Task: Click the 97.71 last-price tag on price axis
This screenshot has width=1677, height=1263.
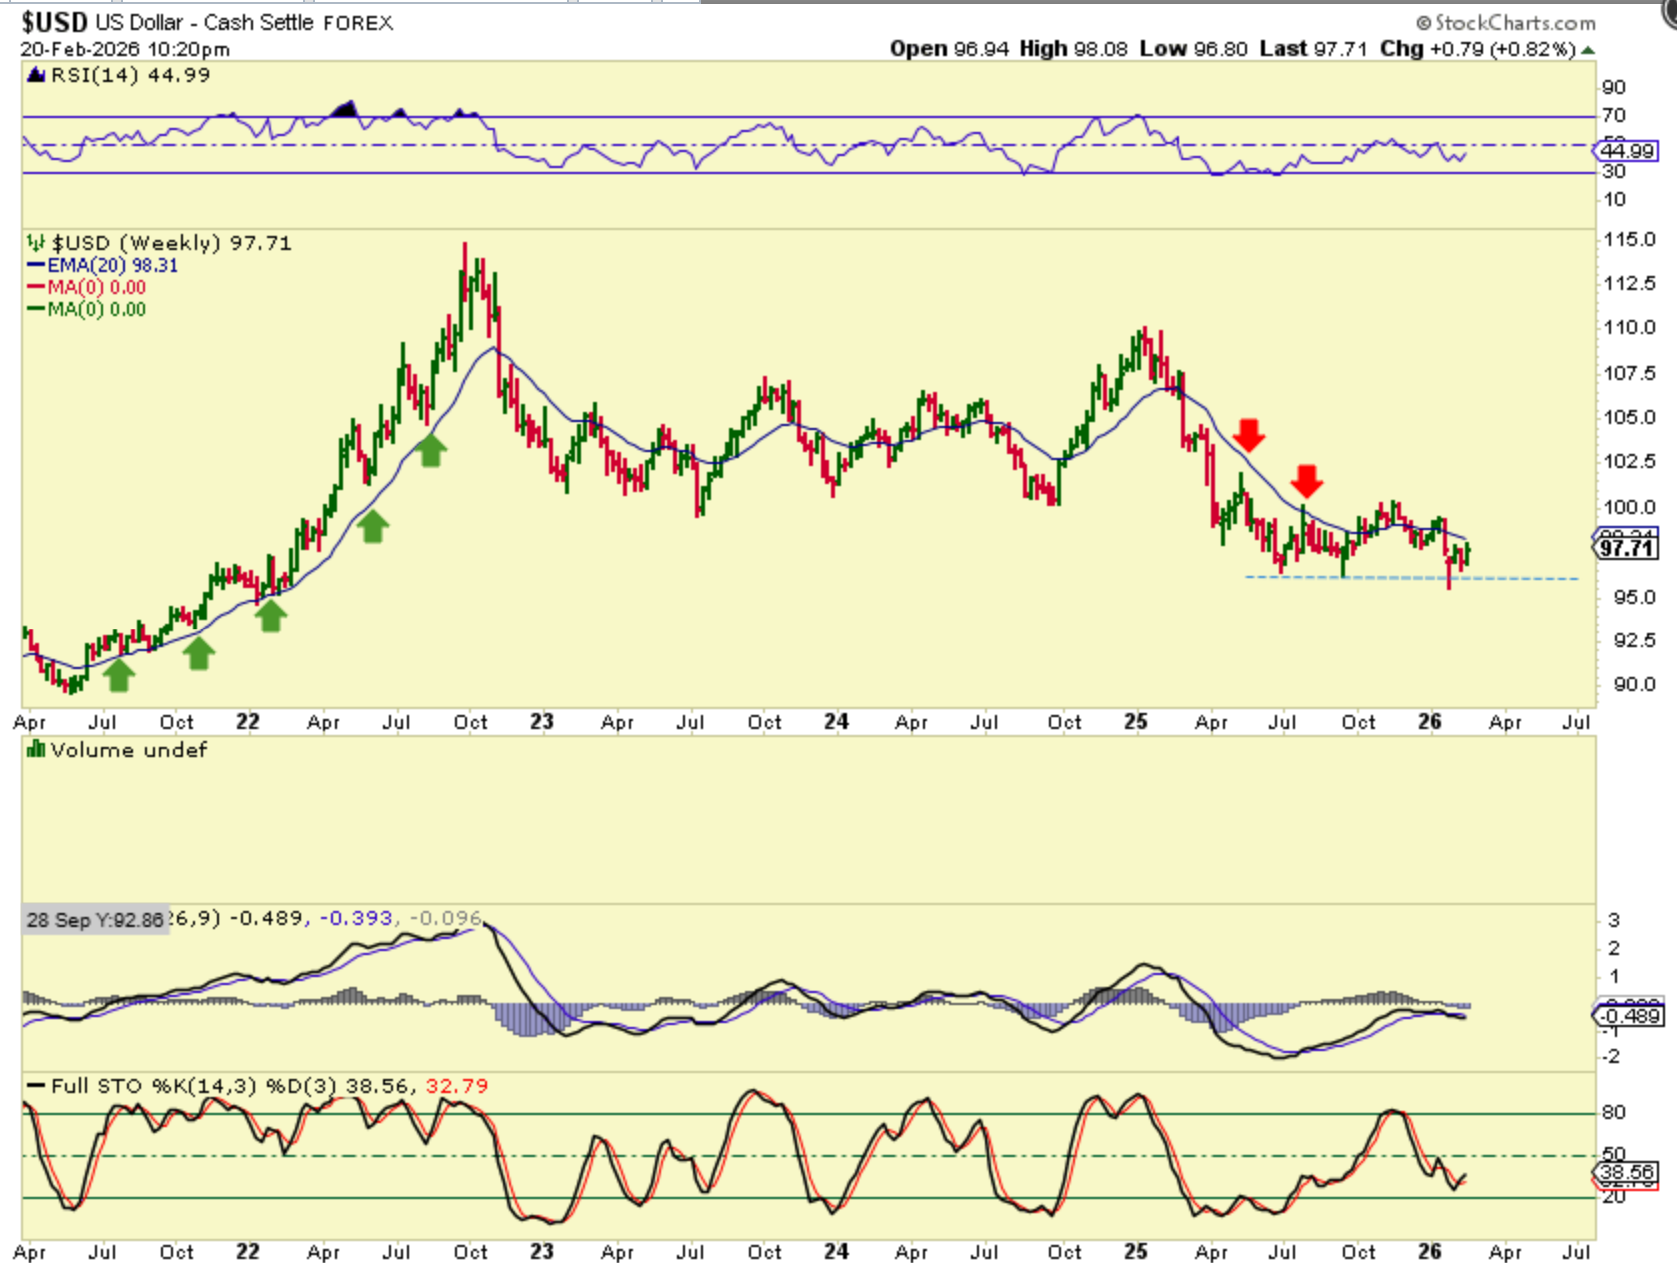Action: click(x=1628, y=548)
